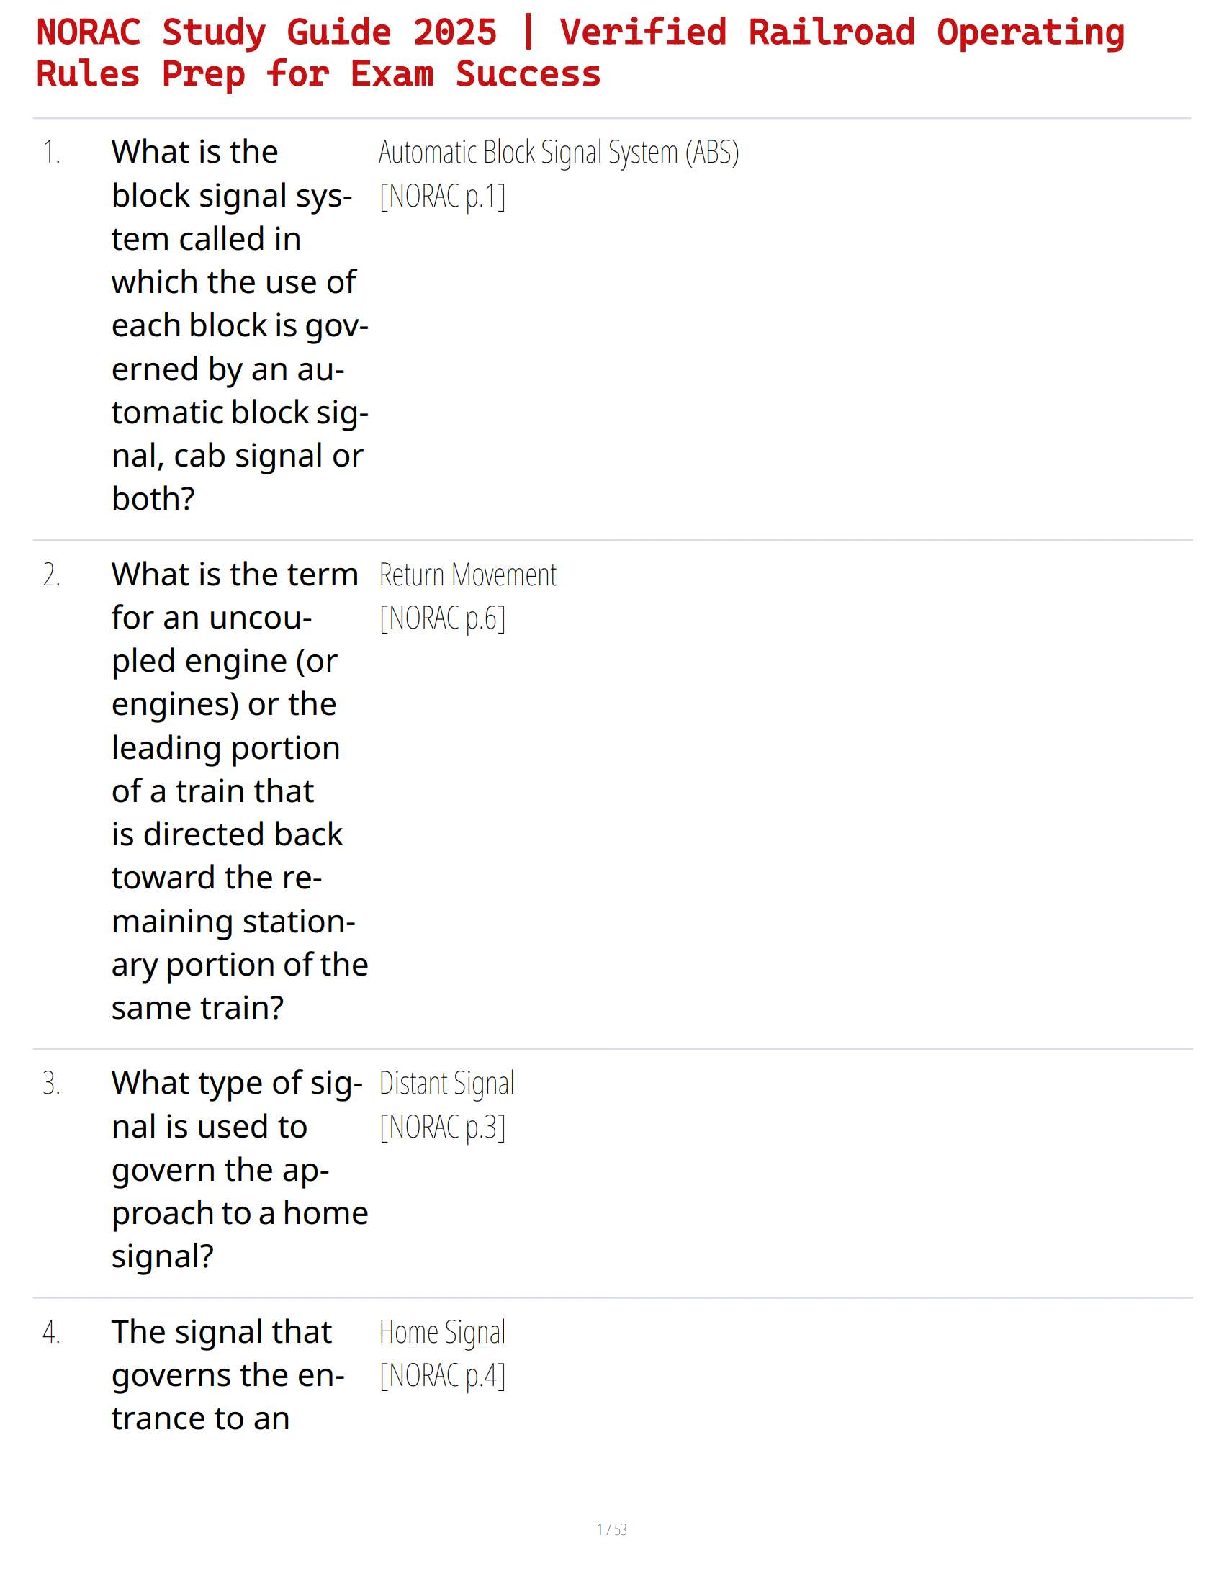Click the "Home Signal" answer
1224x1584 pixels.
(443, 1333)
